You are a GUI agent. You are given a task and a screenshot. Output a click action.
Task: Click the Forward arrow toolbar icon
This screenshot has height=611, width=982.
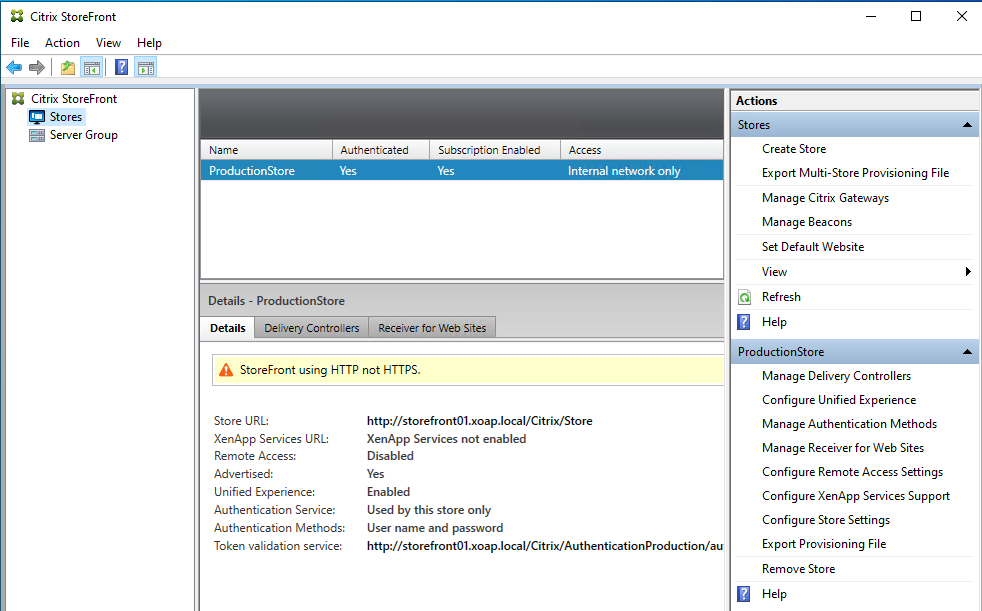pyautogui.click(x=37, y=68)
